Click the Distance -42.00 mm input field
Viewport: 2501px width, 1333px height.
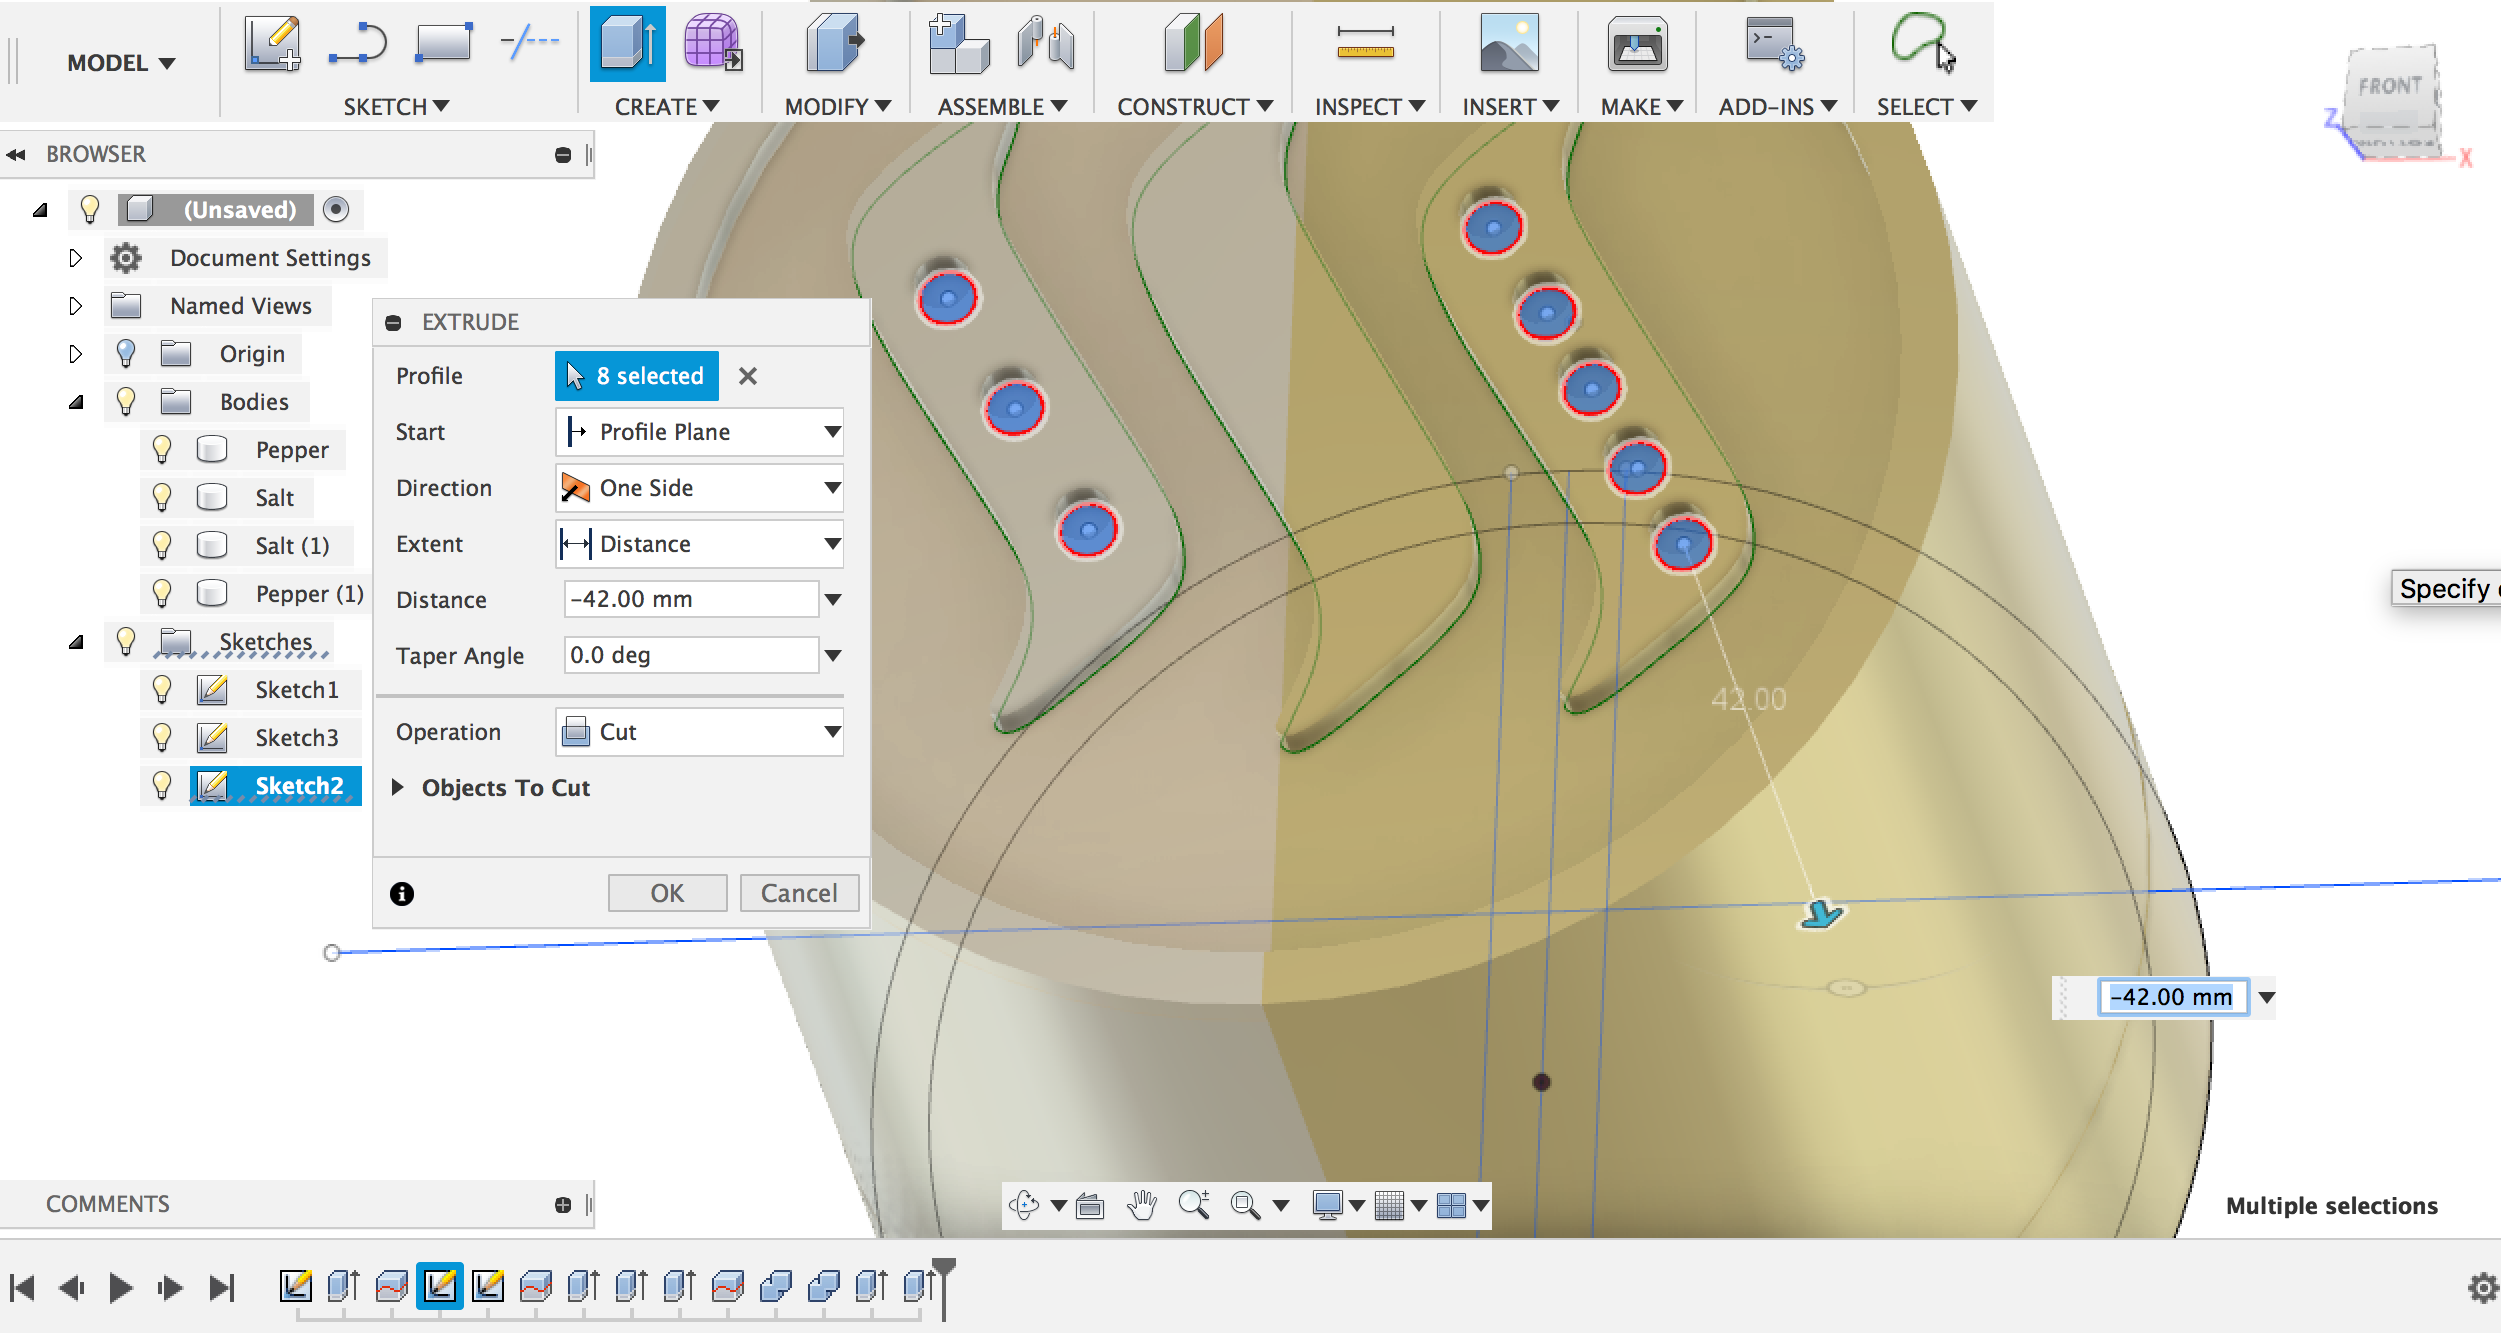coord(692,599)
